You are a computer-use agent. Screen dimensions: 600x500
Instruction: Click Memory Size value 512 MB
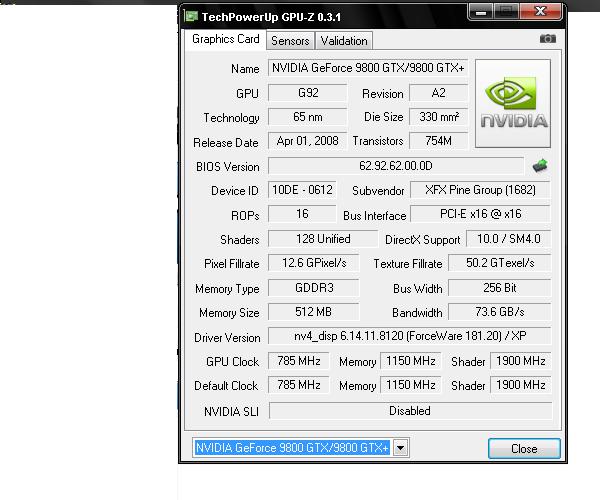314,312
